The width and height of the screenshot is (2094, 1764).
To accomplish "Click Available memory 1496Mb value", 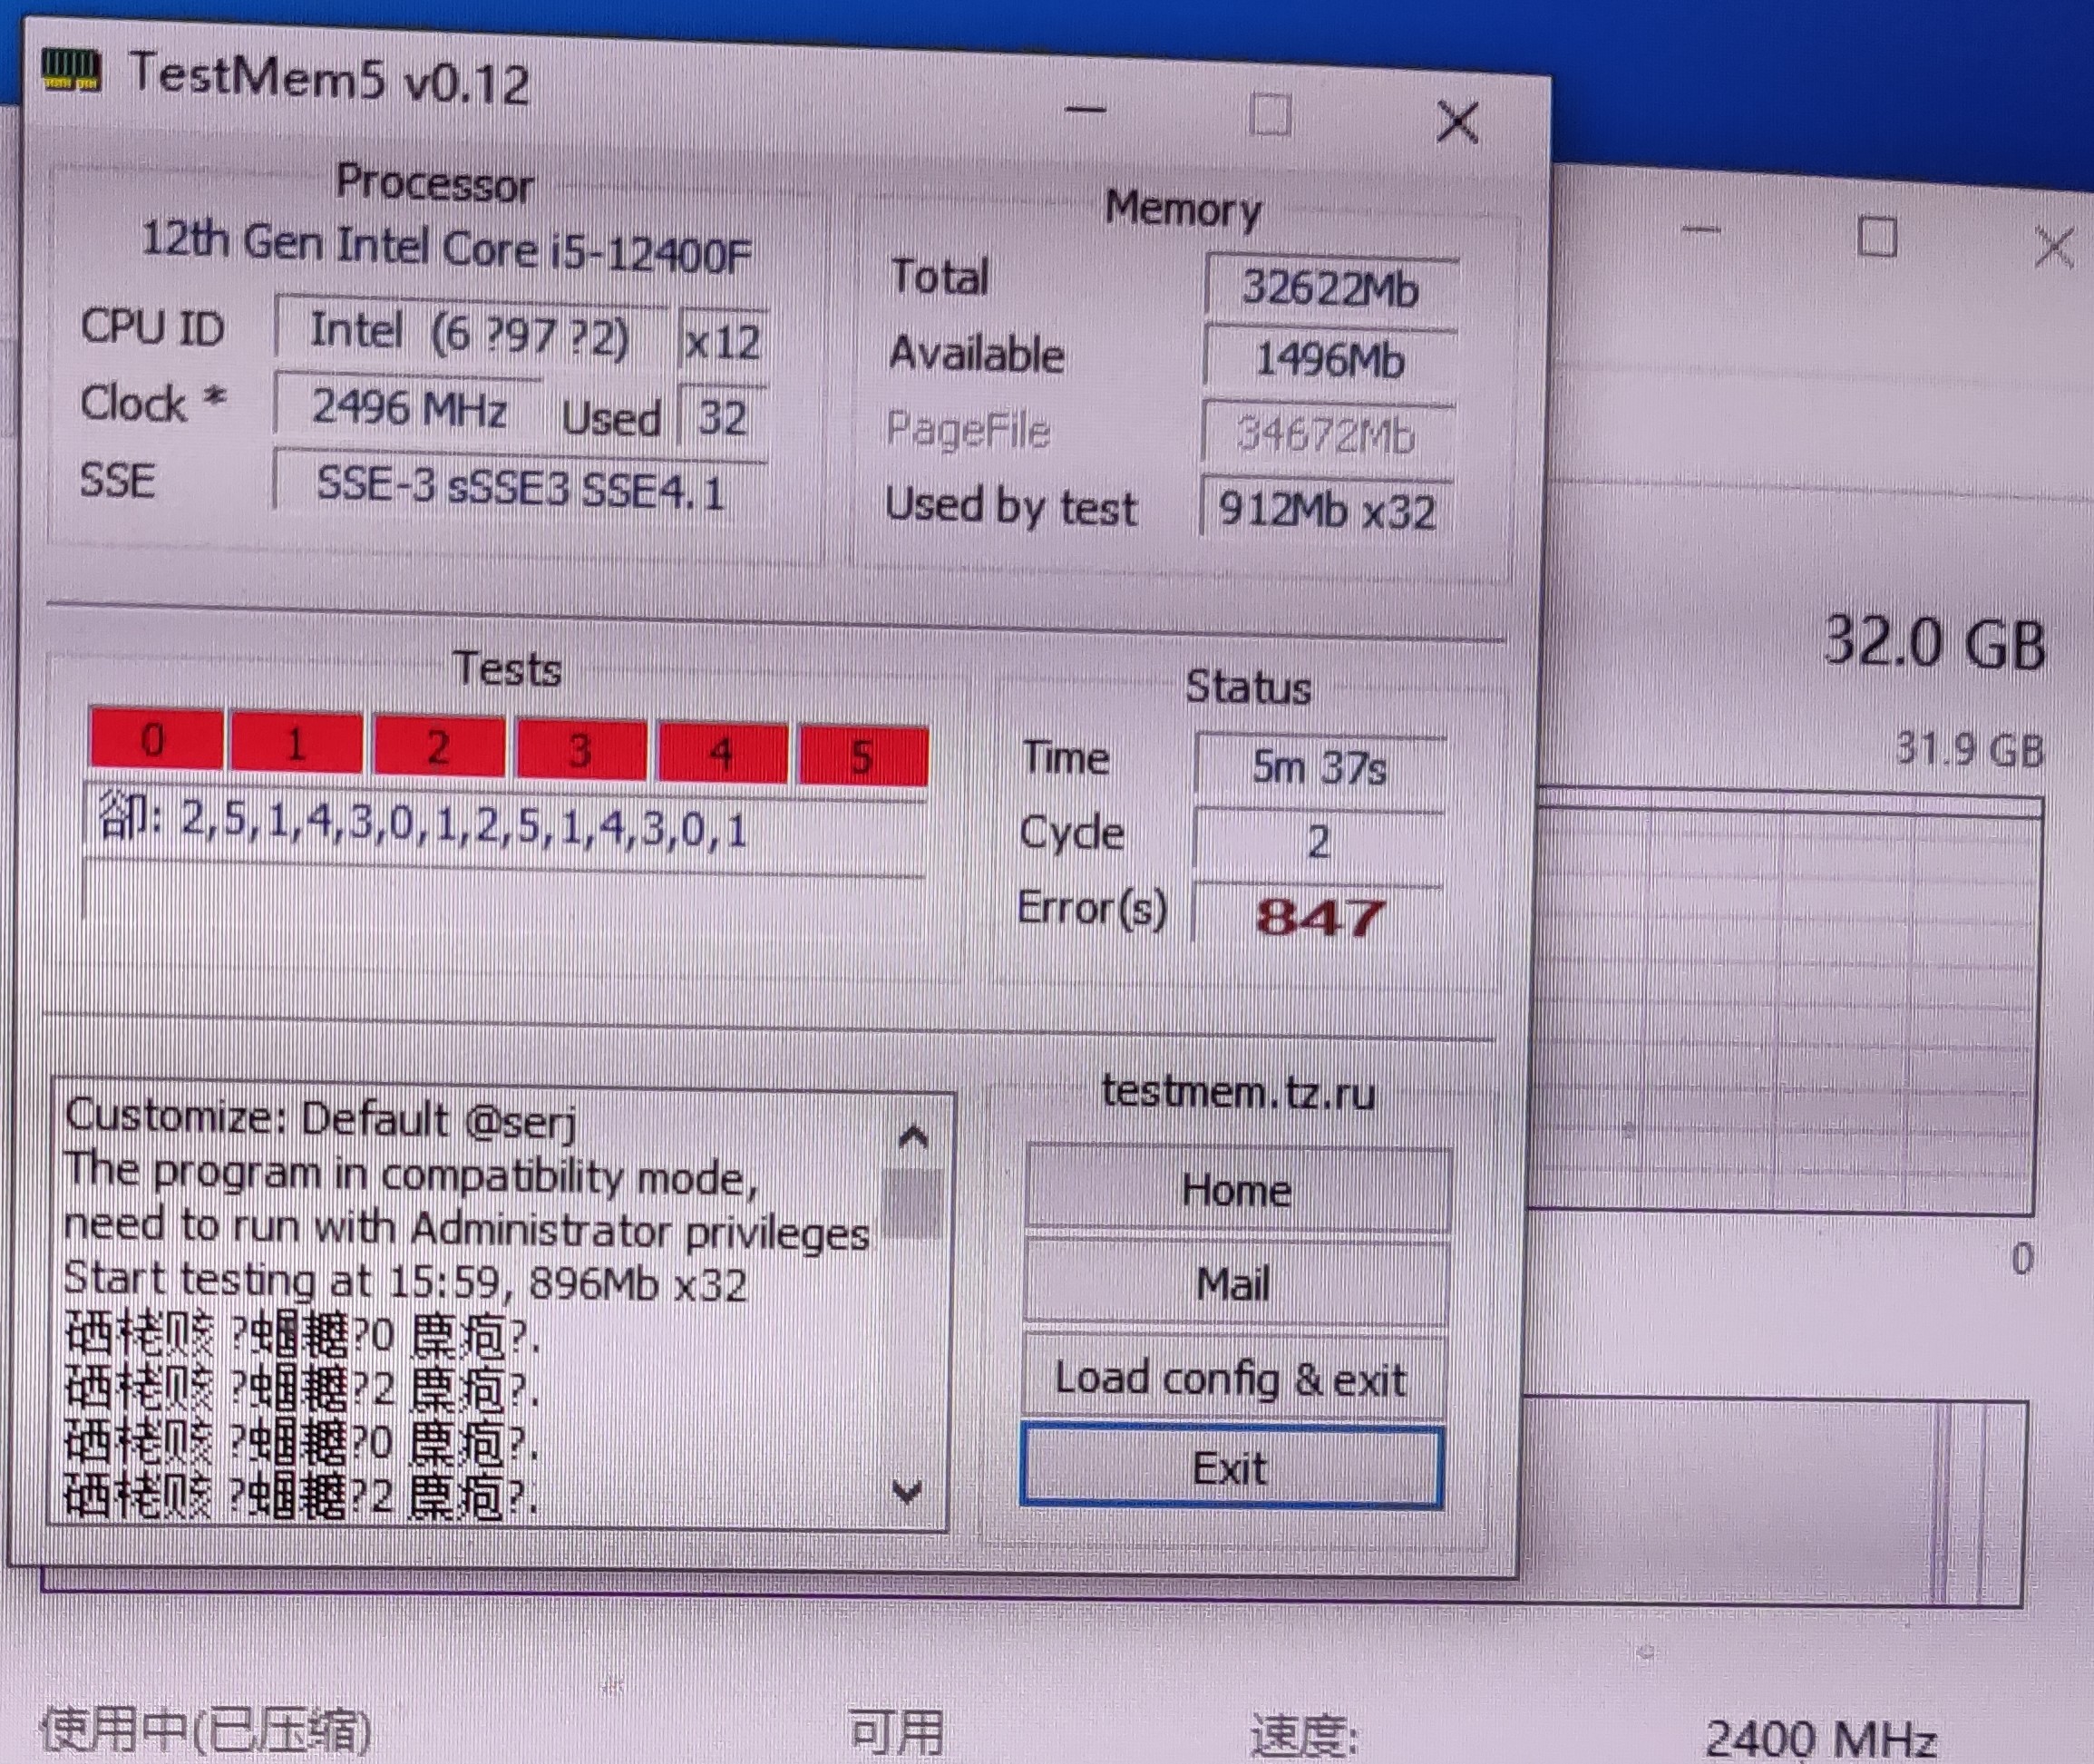I will coord(1329,359).
